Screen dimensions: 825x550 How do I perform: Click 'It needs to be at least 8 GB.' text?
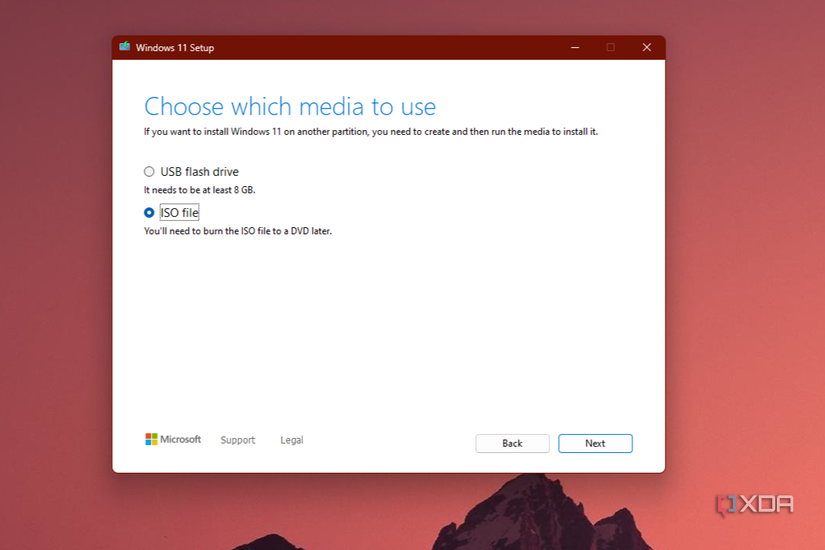point(199,190)
